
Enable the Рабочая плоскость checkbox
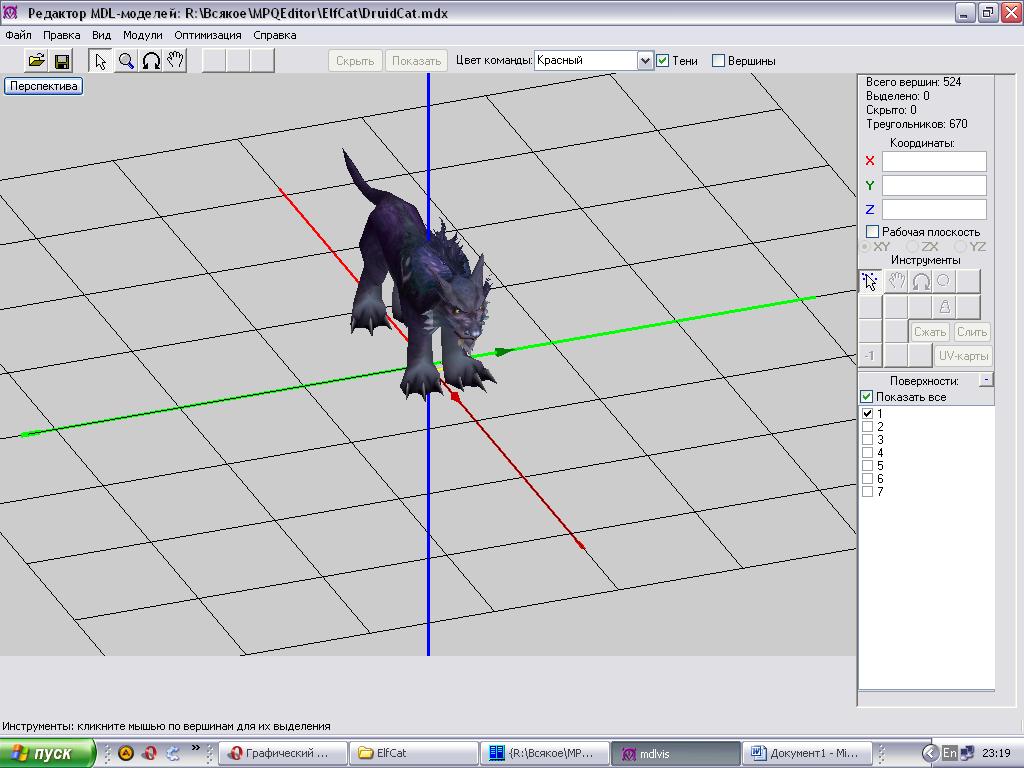tap(872, 231)
